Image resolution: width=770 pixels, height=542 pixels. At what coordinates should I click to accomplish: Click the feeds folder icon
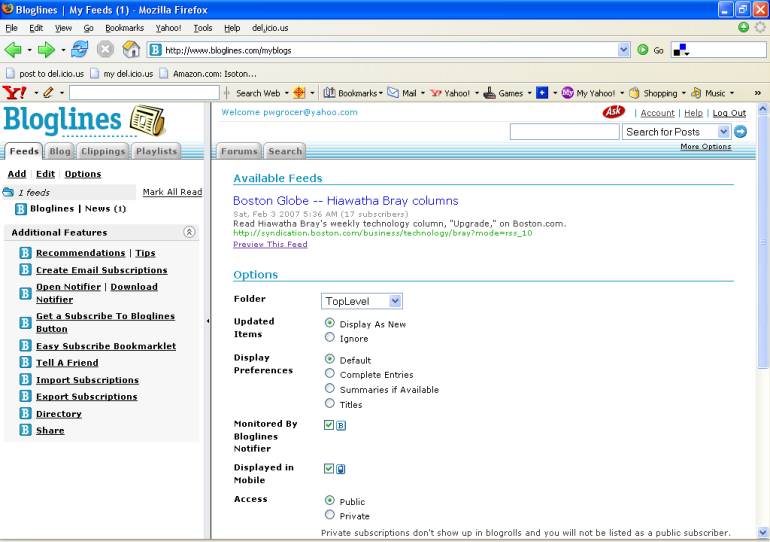pyautogui.click(x=8, y=192)
